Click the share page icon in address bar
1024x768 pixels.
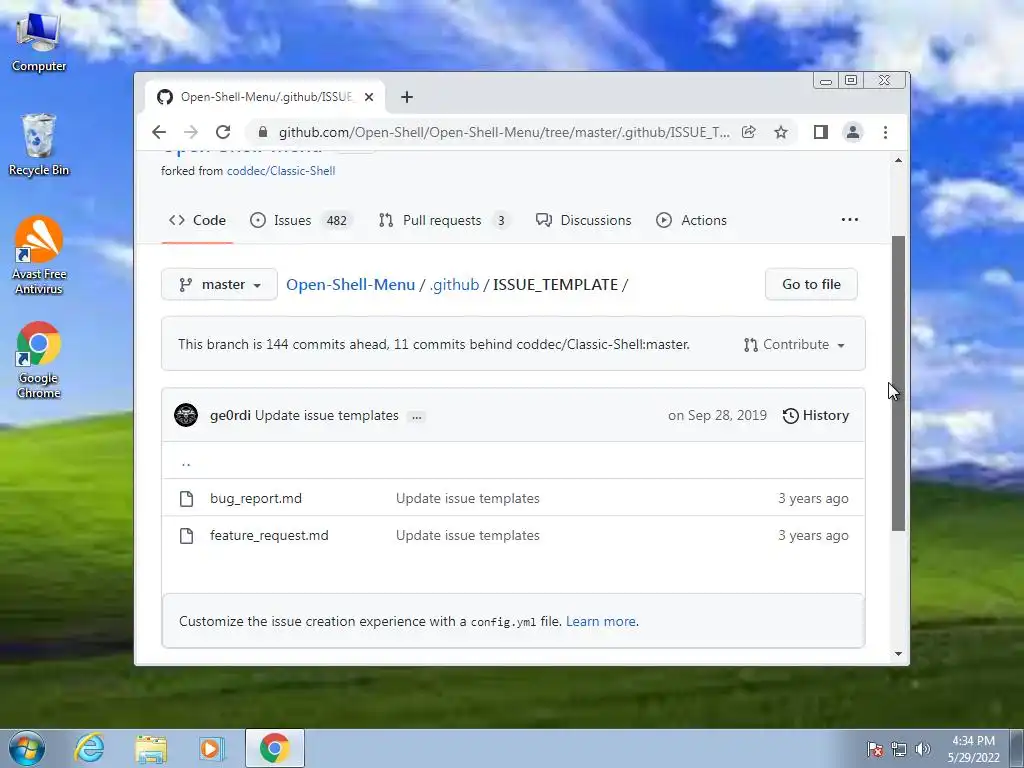tap(748, 133)
